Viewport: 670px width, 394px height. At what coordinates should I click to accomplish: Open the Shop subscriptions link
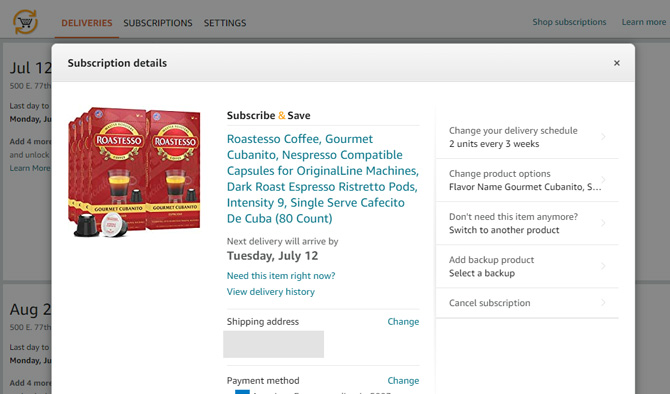(x=569, y=22)
